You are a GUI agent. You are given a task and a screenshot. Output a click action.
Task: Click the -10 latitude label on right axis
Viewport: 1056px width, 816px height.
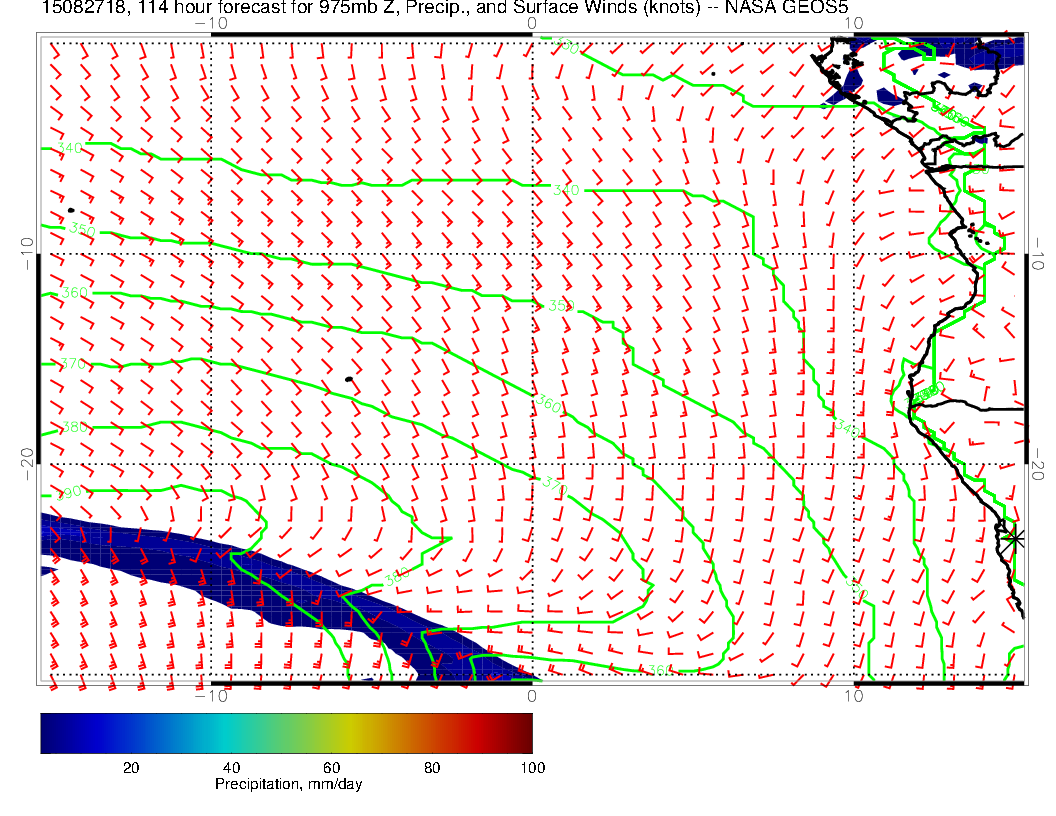(x=1040, y=247)
